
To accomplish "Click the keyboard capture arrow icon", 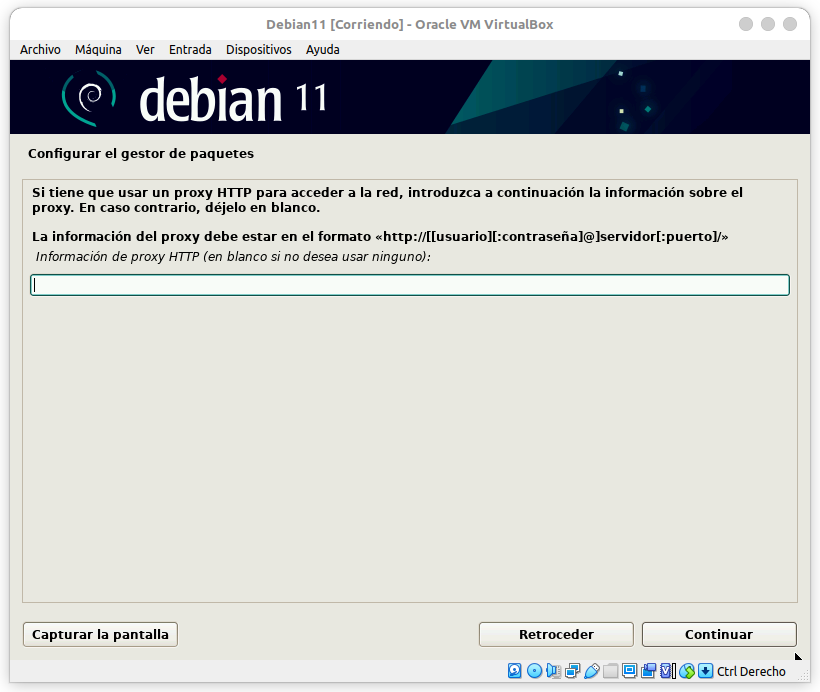I will click(705, 671).
